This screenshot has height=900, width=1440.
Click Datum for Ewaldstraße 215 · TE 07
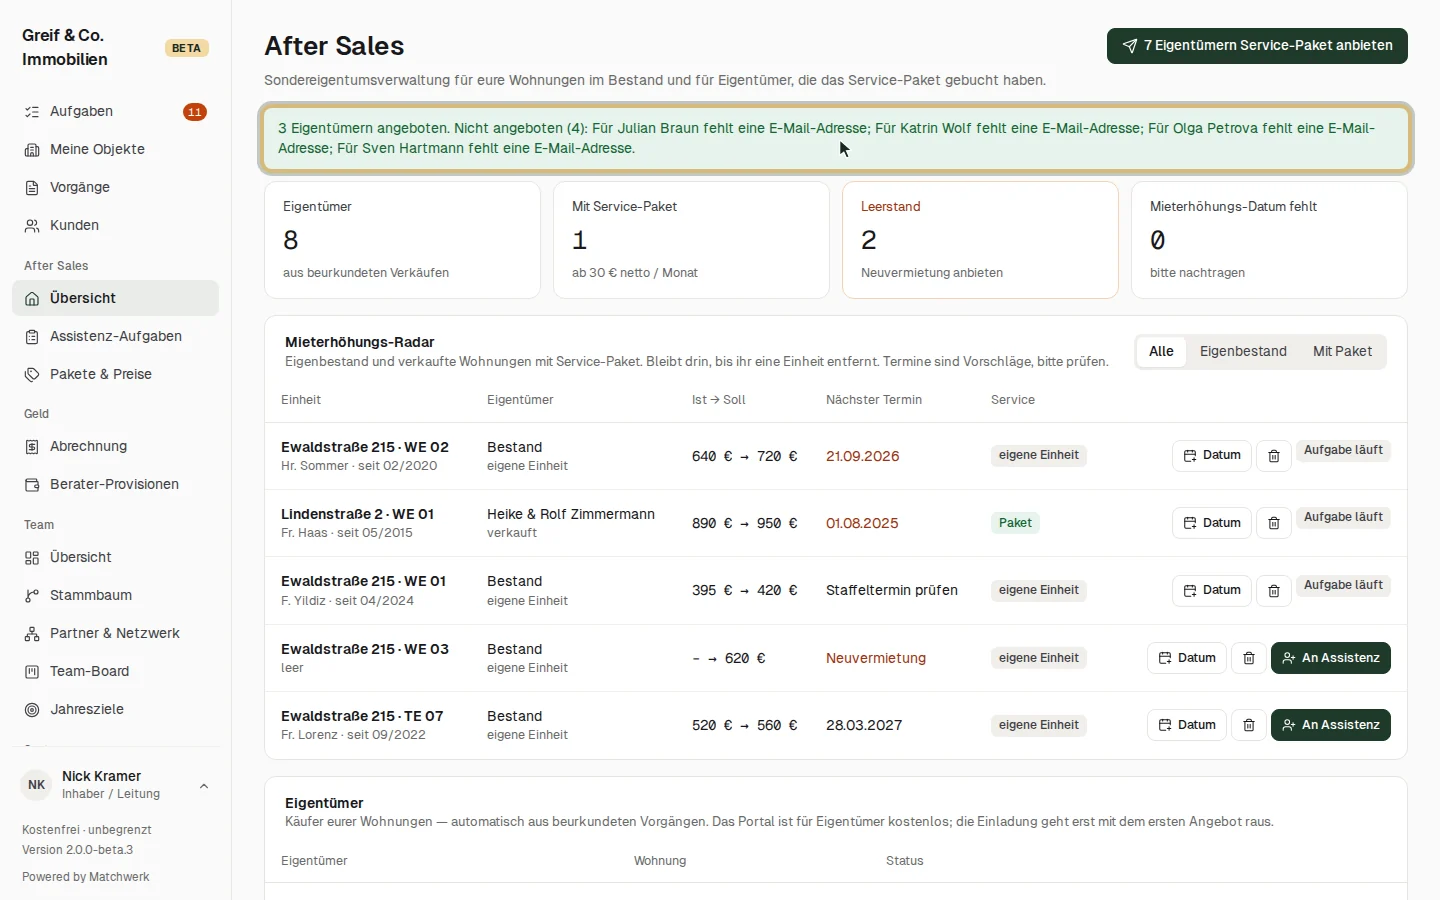[x=1187, y=725]
